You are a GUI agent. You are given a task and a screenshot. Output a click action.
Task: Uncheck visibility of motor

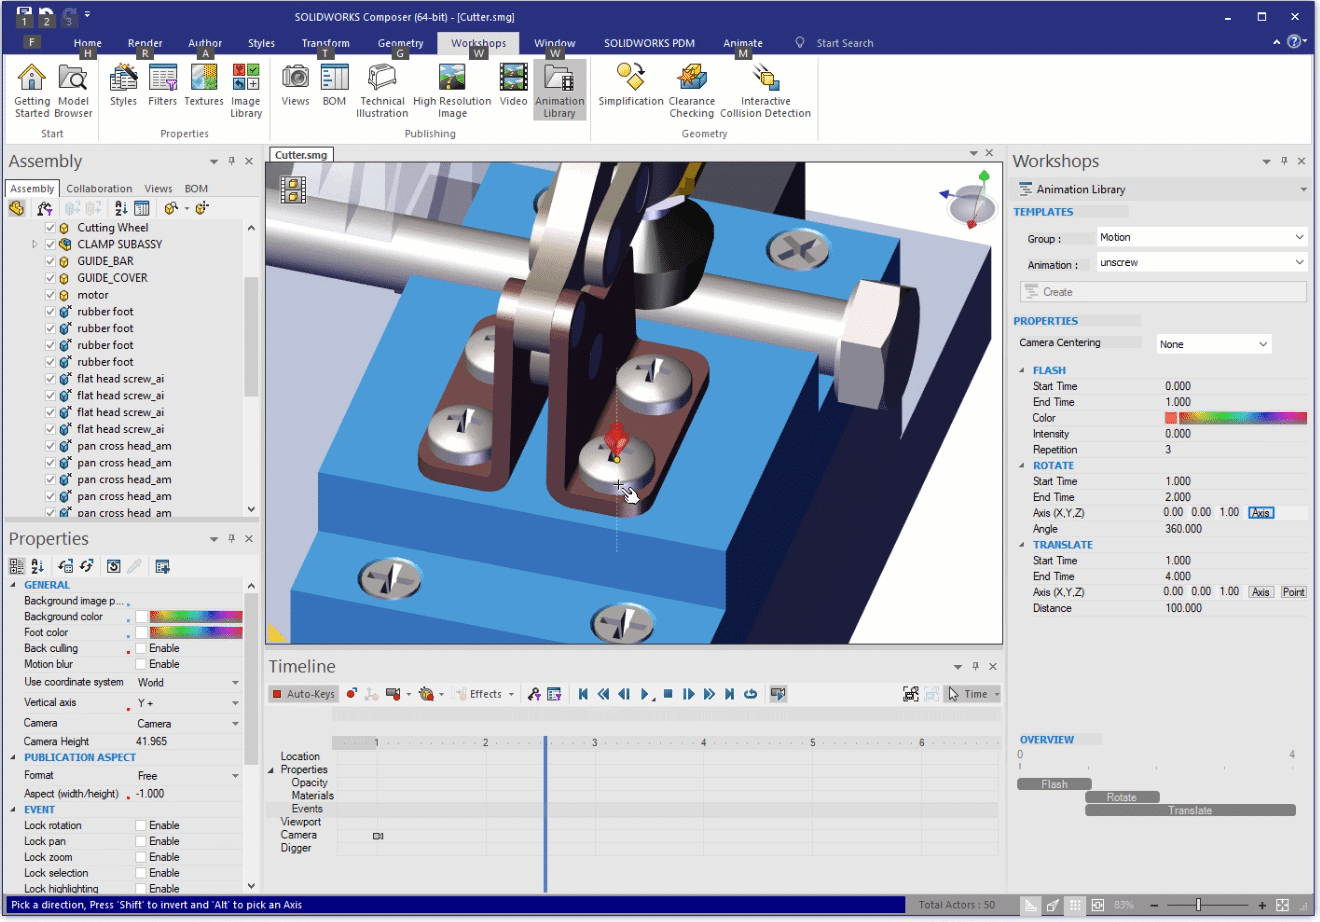[x=50, y=295]
